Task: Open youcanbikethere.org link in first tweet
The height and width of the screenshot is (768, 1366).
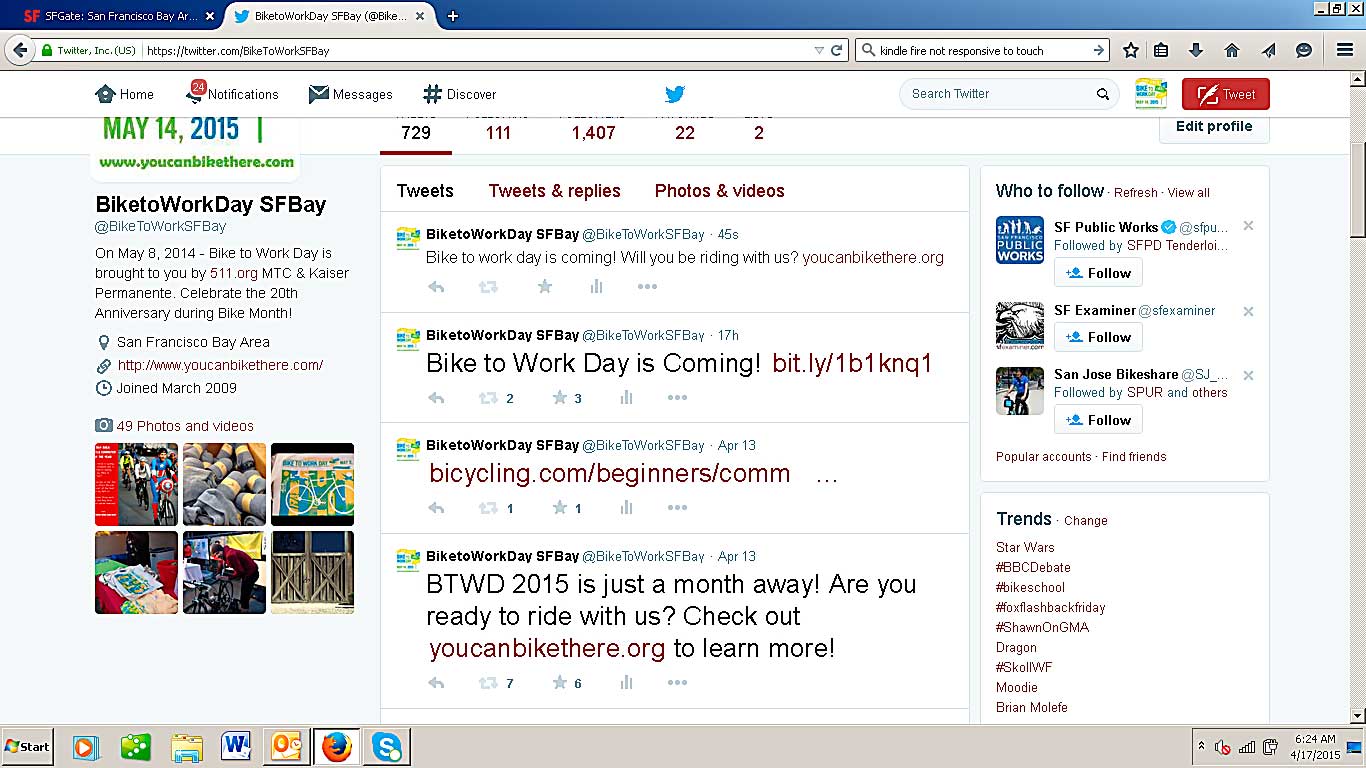Action: [873, 258]
